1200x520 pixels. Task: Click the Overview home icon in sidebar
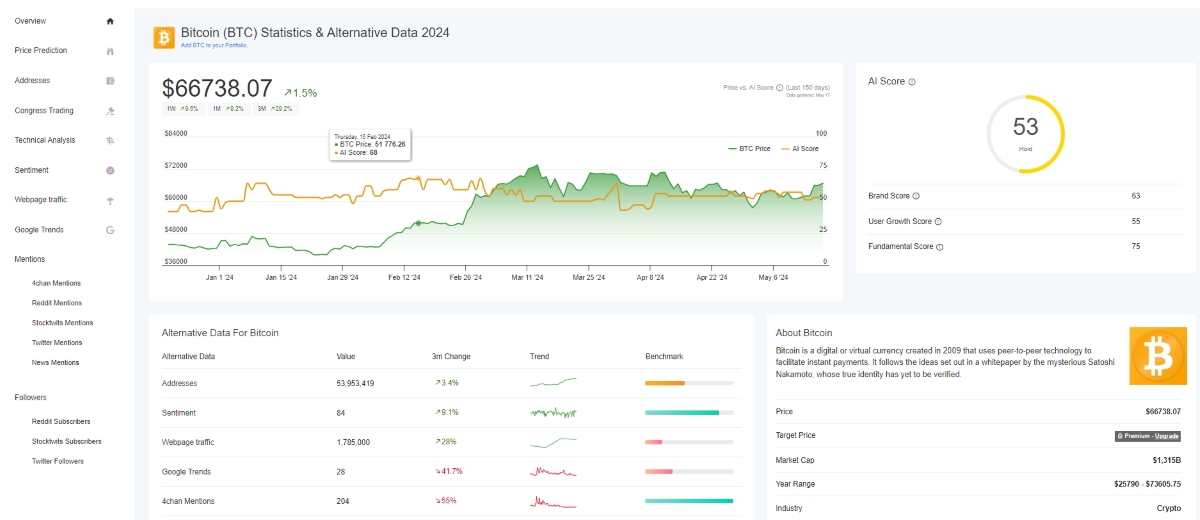click(110, 21)
